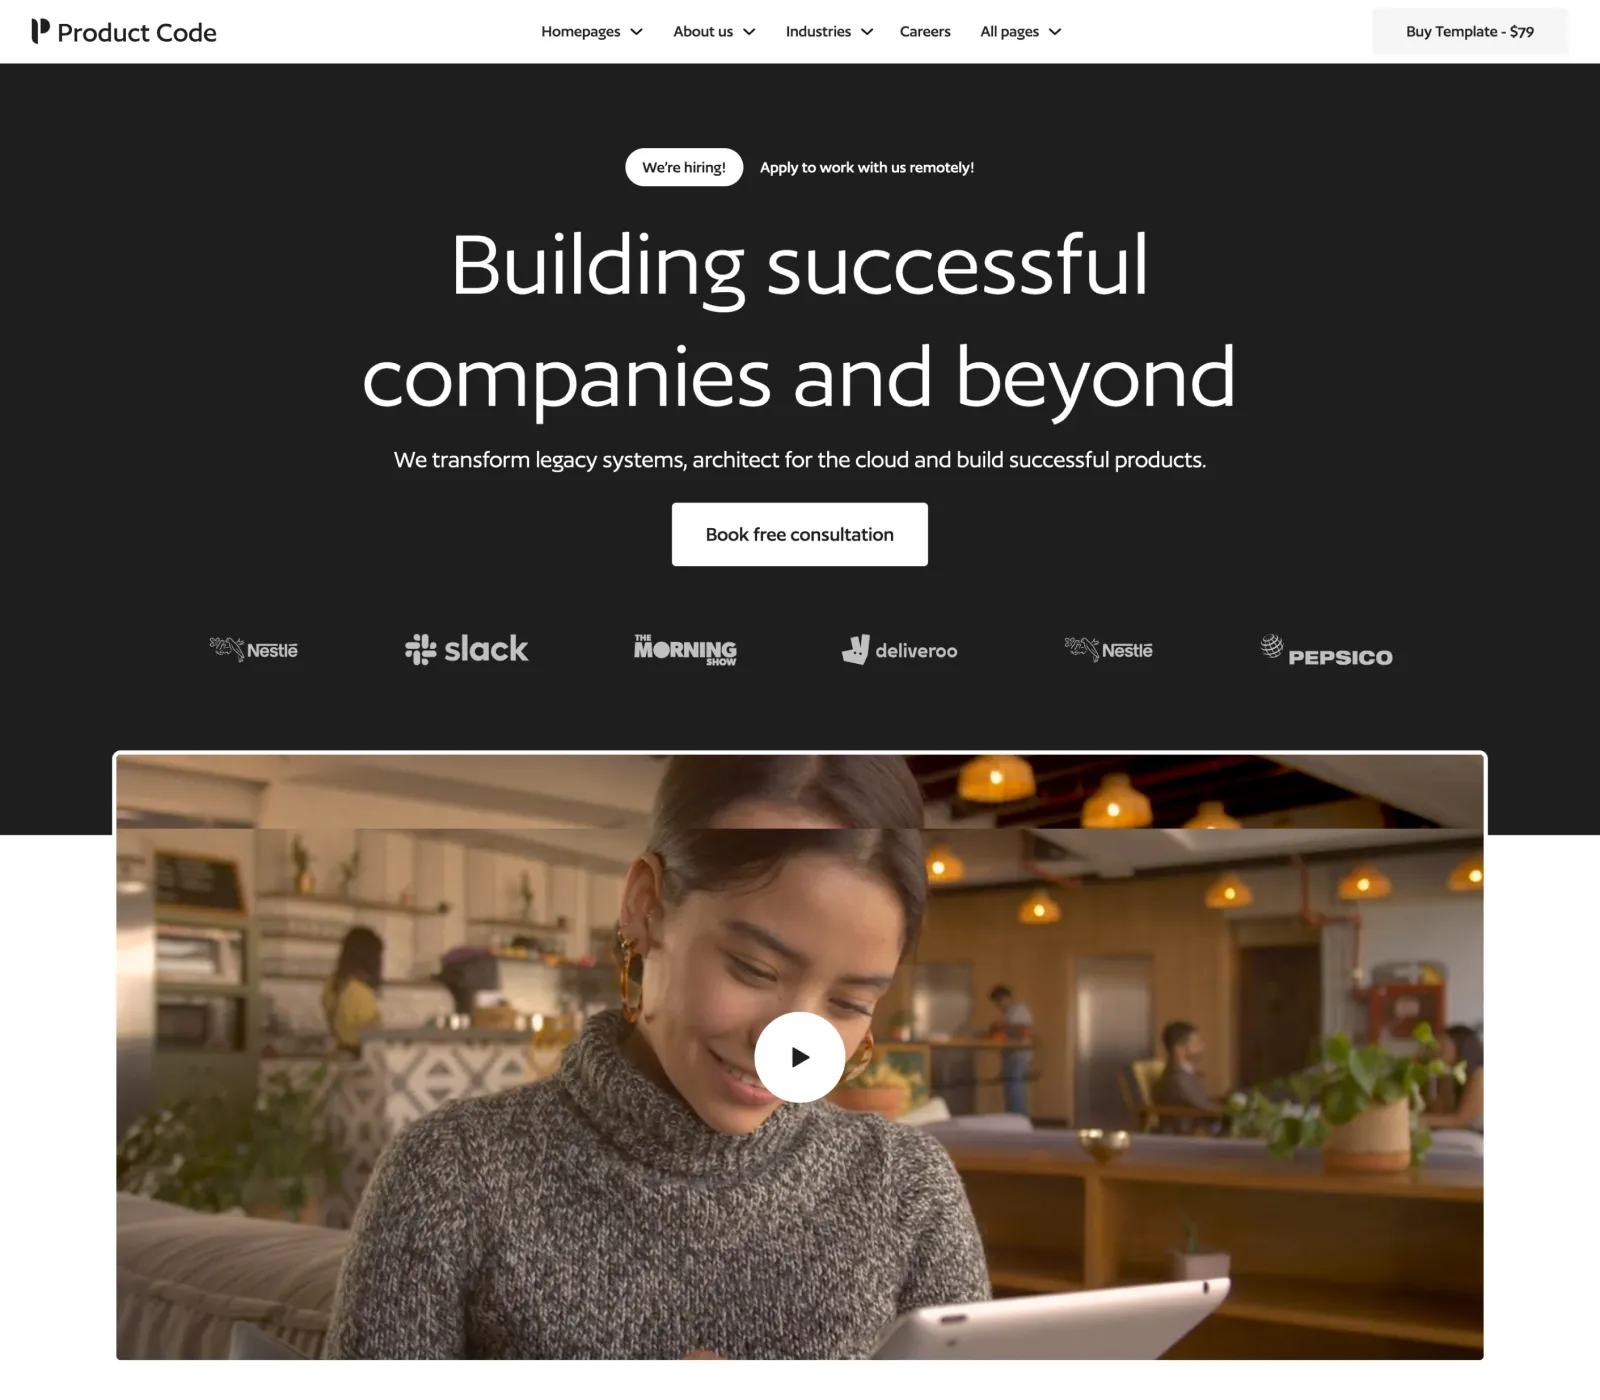Follow Apply to work with us remotely link

click(867, 167)
